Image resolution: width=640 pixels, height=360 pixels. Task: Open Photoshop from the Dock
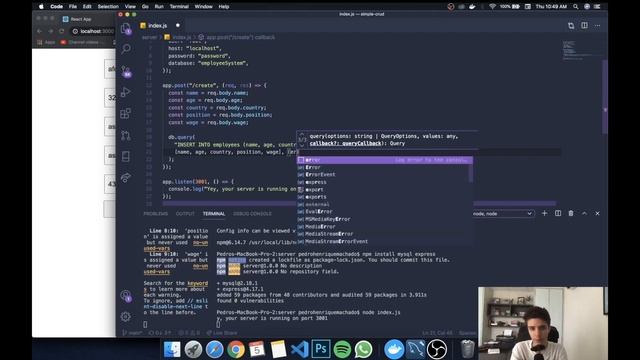(321, 349)
